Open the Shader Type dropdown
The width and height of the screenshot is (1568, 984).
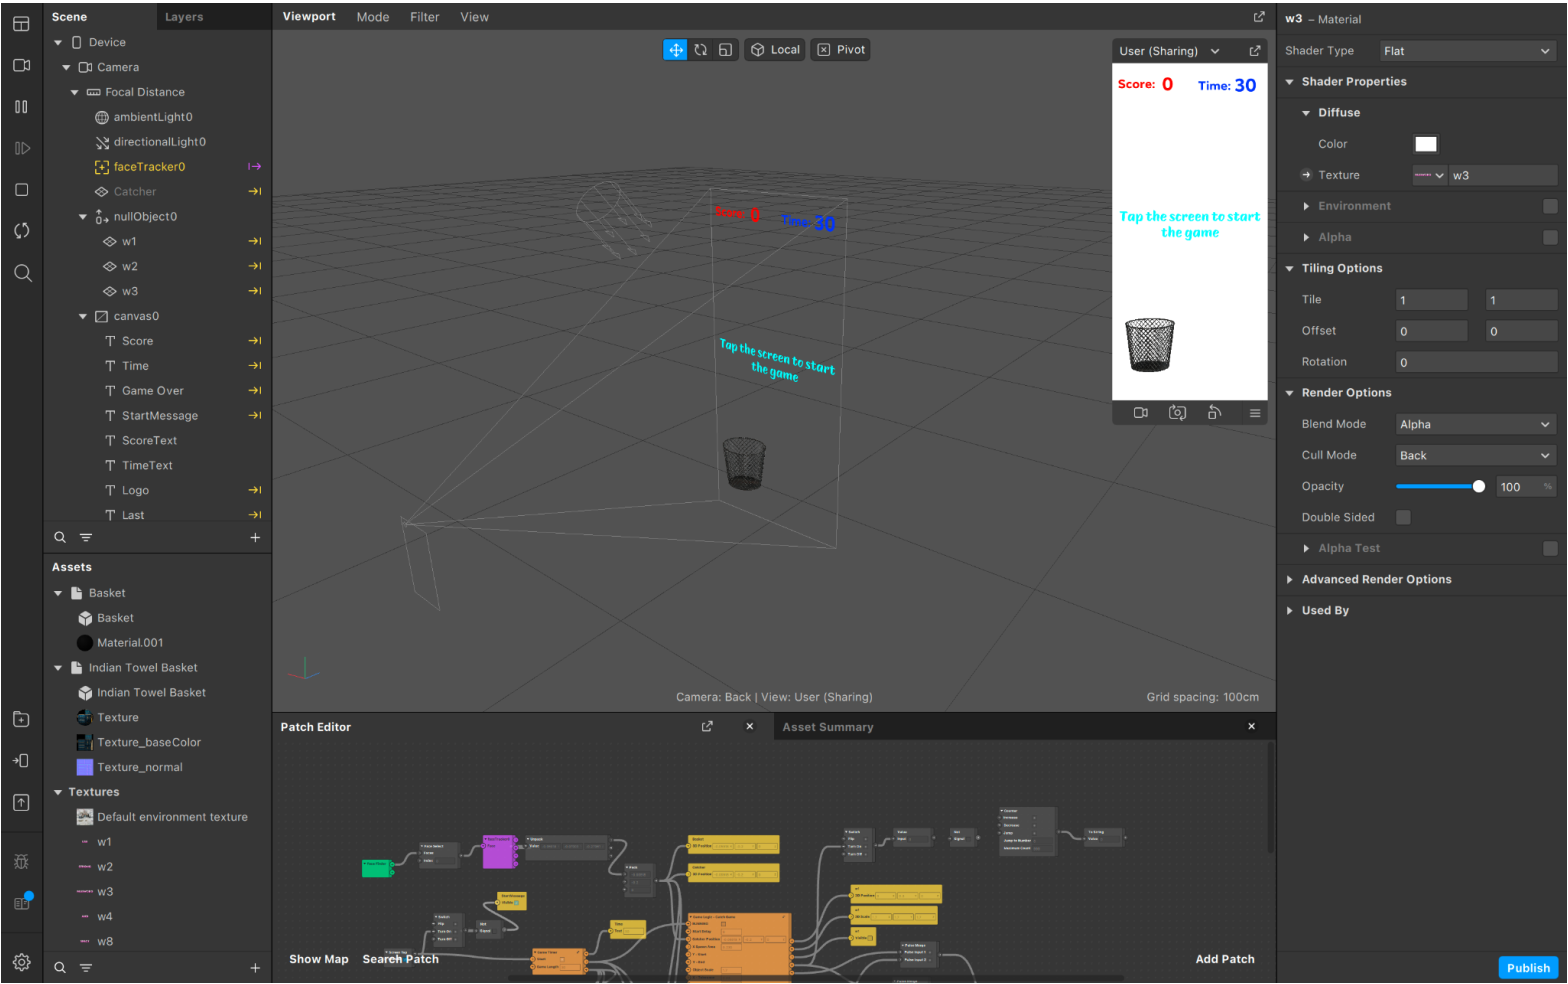click(1468, 51)
